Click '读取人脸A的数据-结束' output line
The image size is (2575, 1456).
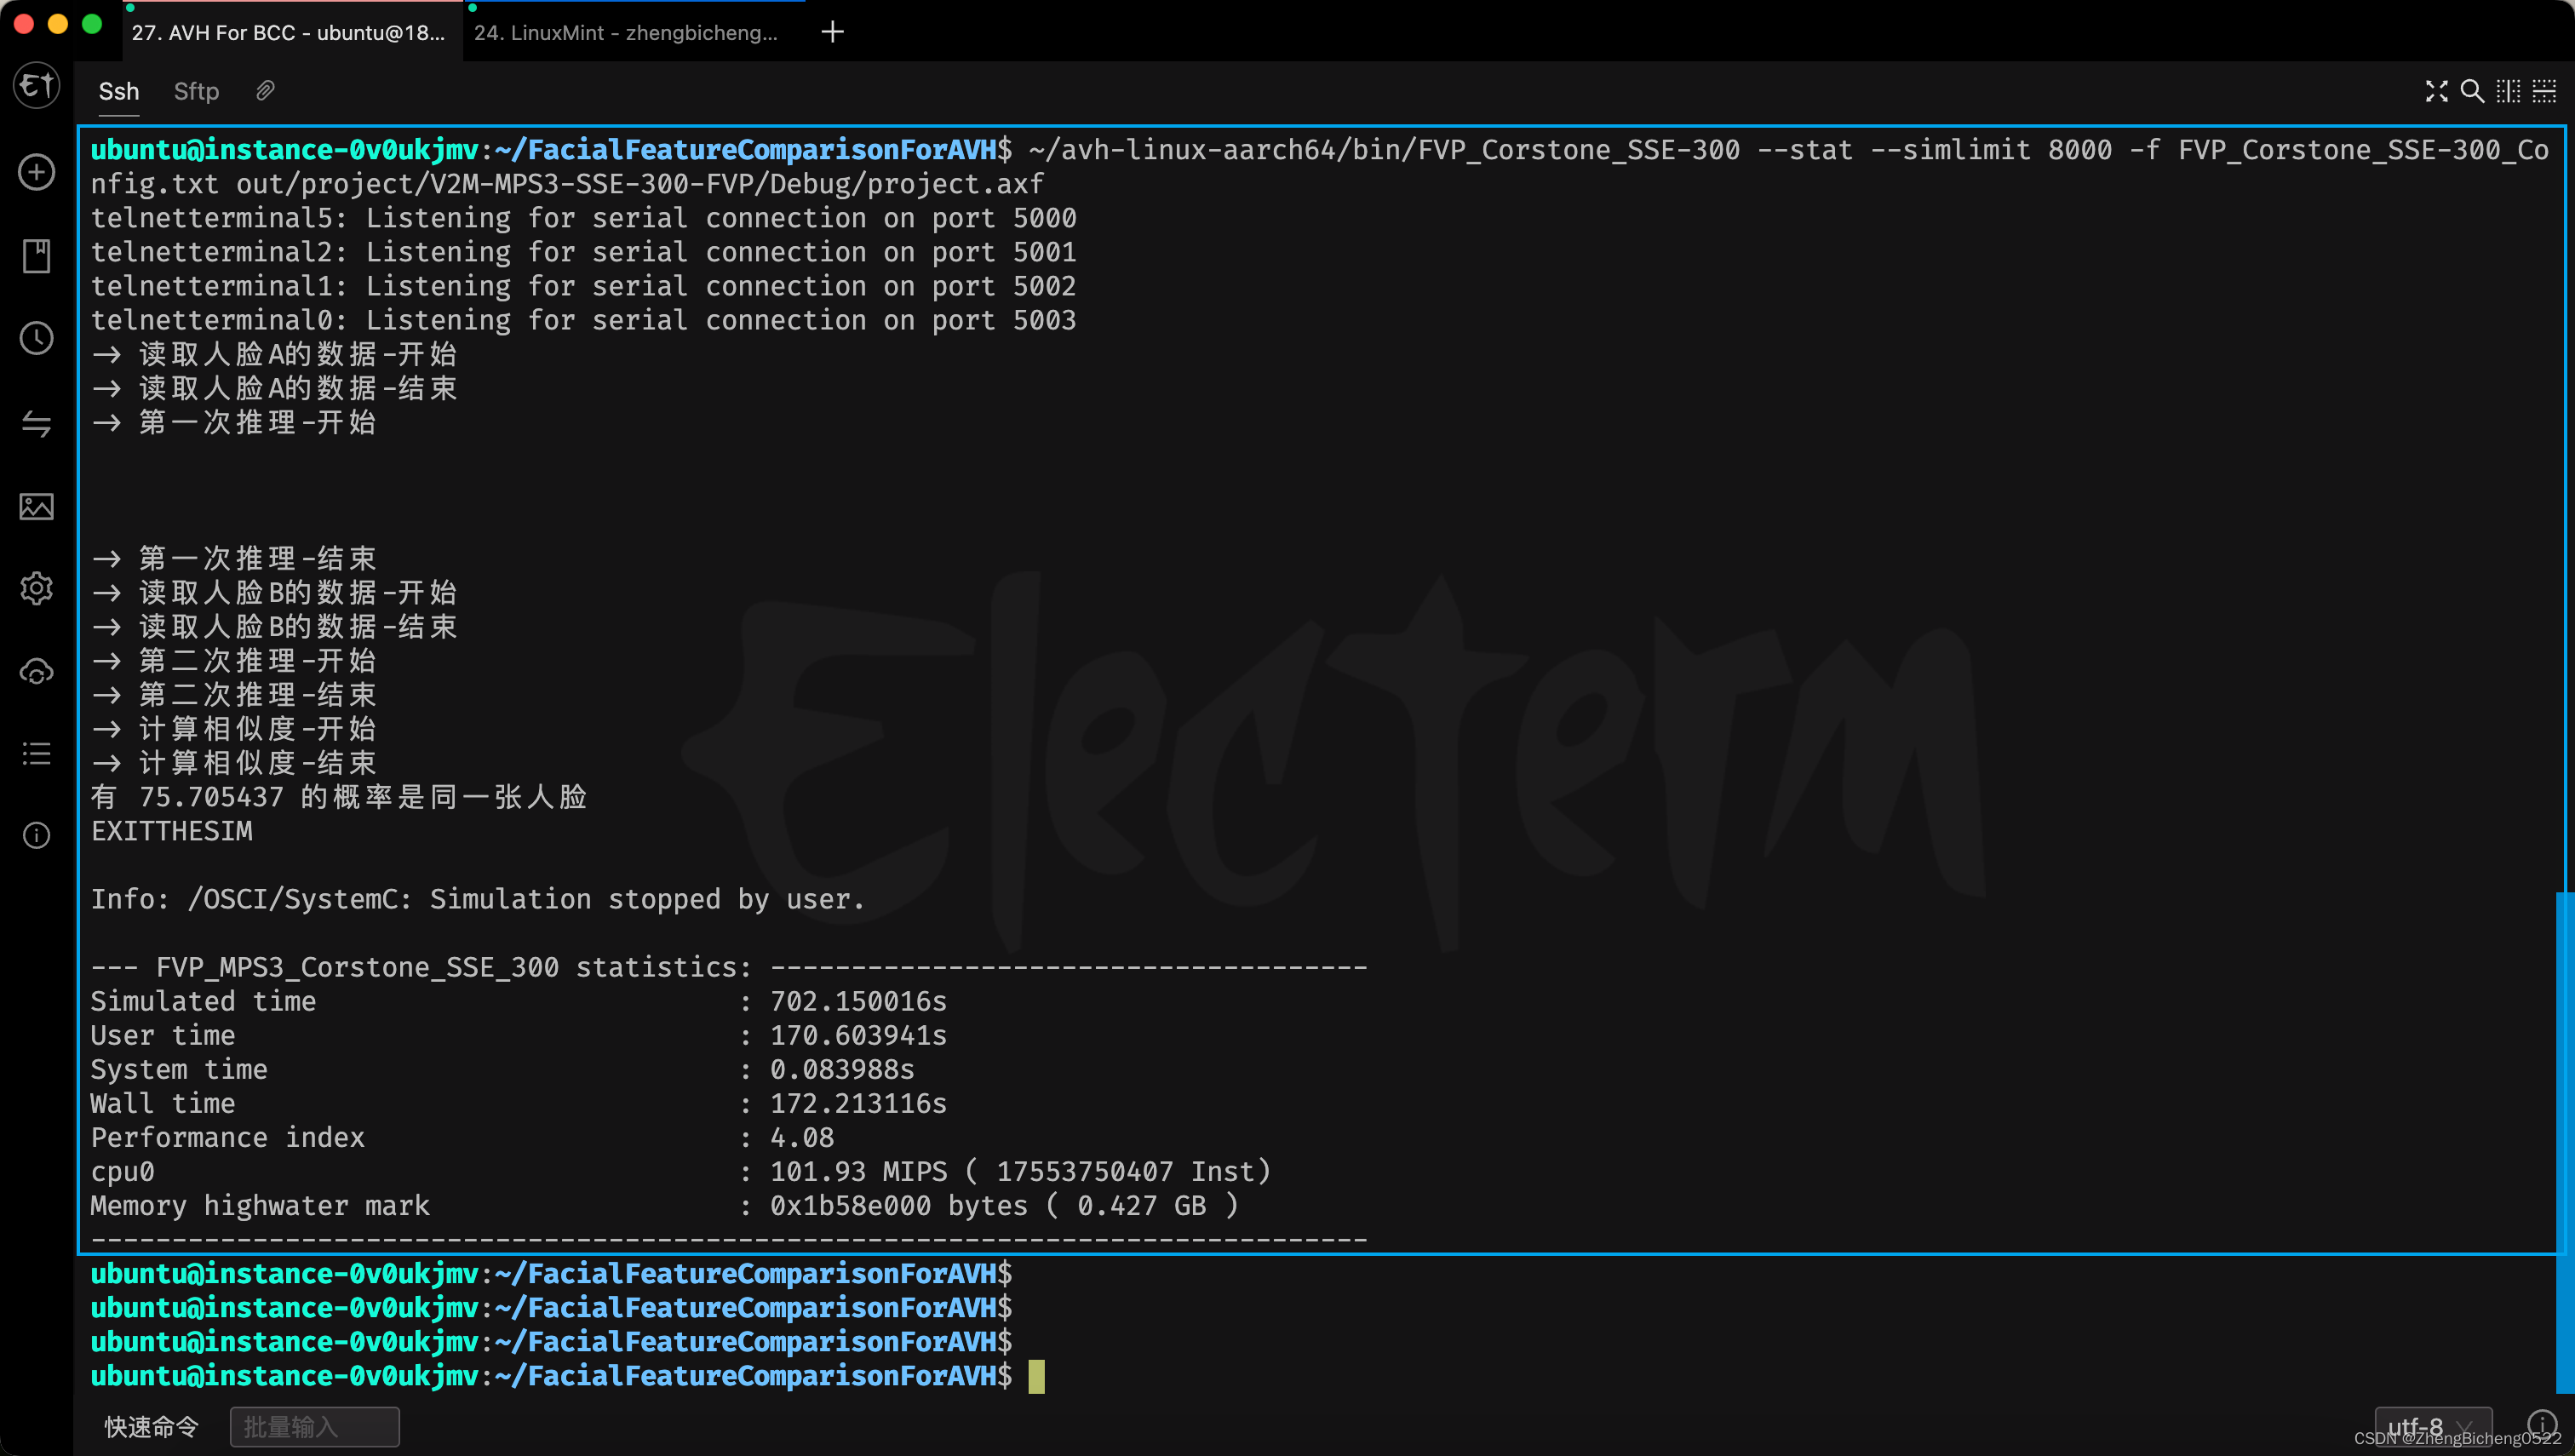(x=274, y=388)
